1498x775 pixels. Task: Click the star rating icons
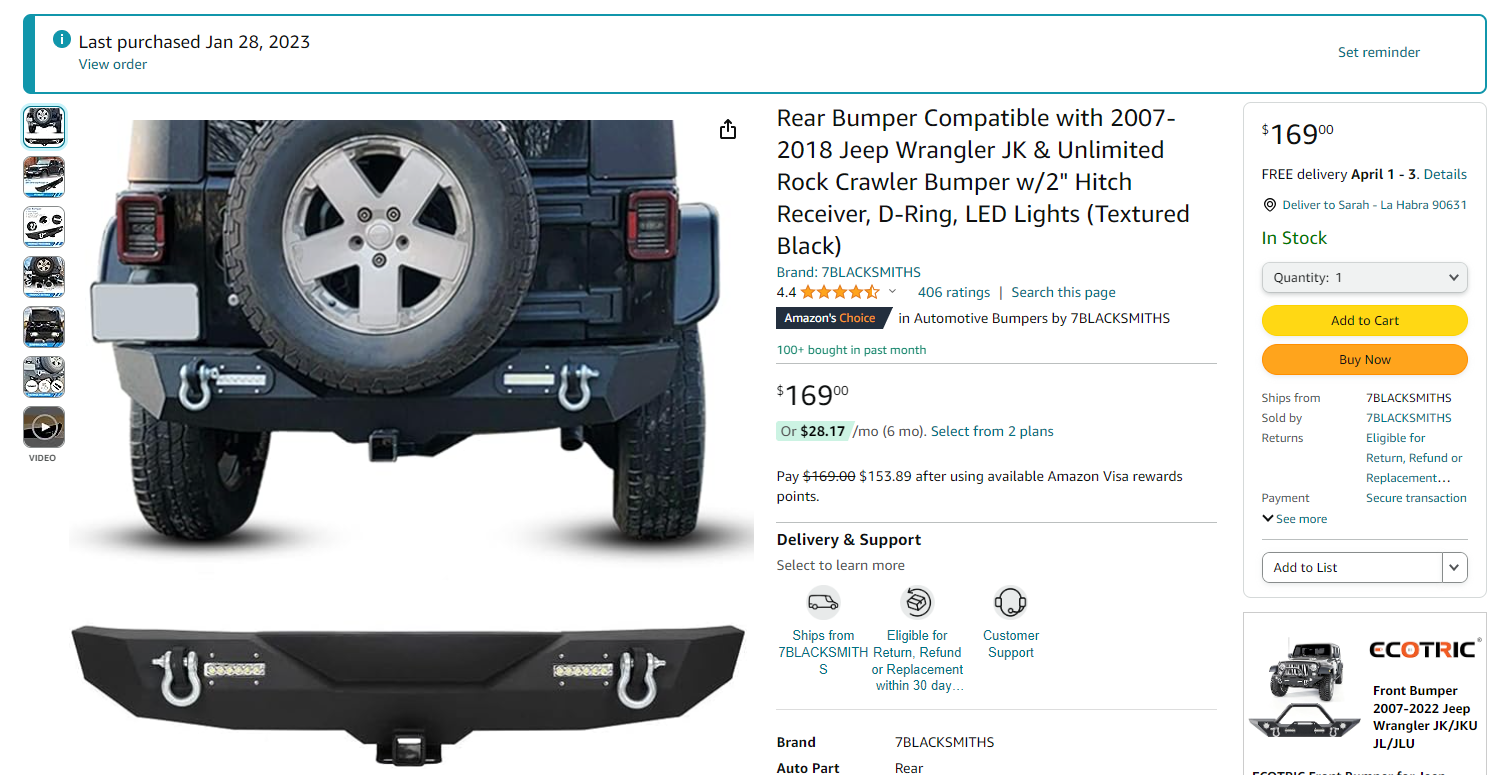click(840, 292)
